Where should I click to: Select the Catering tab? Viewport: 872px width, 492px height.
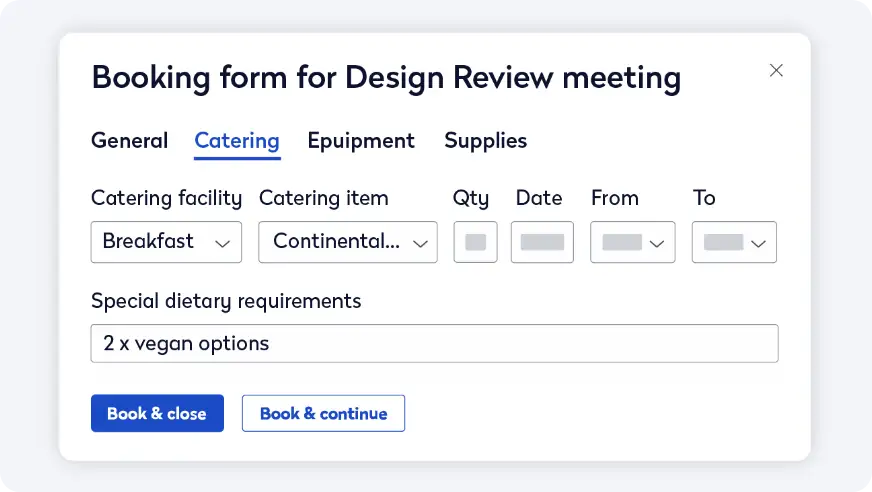click(x=237, y=141)
